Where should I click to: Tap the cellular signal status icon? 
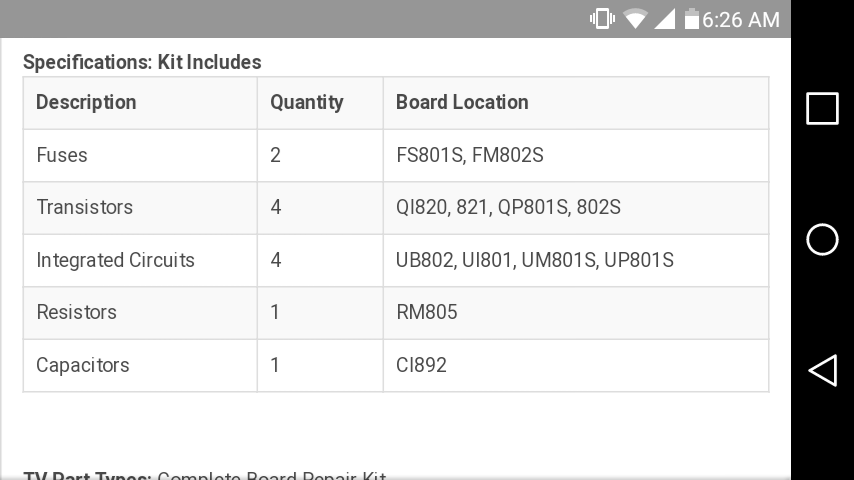click(664, 19)
